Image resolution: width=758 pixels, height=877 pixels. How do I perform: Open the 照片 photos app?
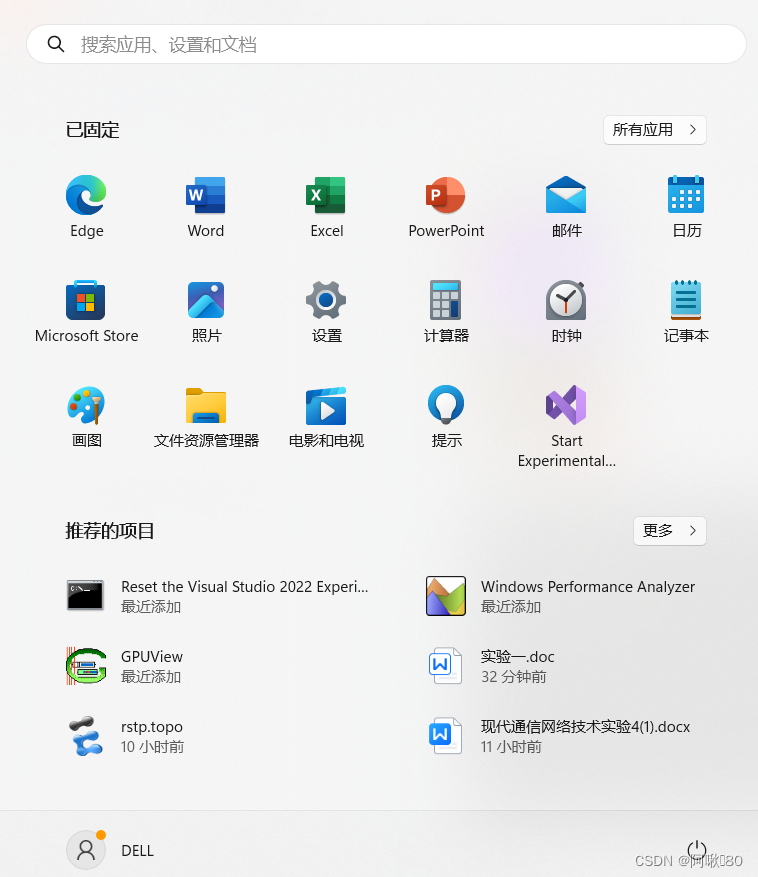[x=206, y=300]
